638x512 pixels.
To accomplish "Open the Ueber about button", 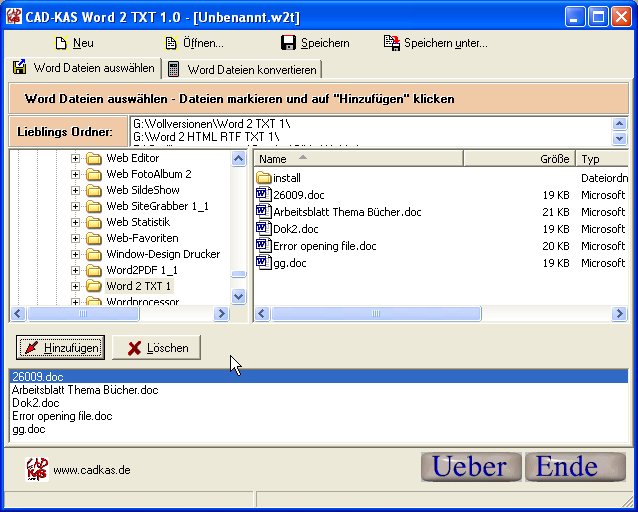I will (470, 467).
